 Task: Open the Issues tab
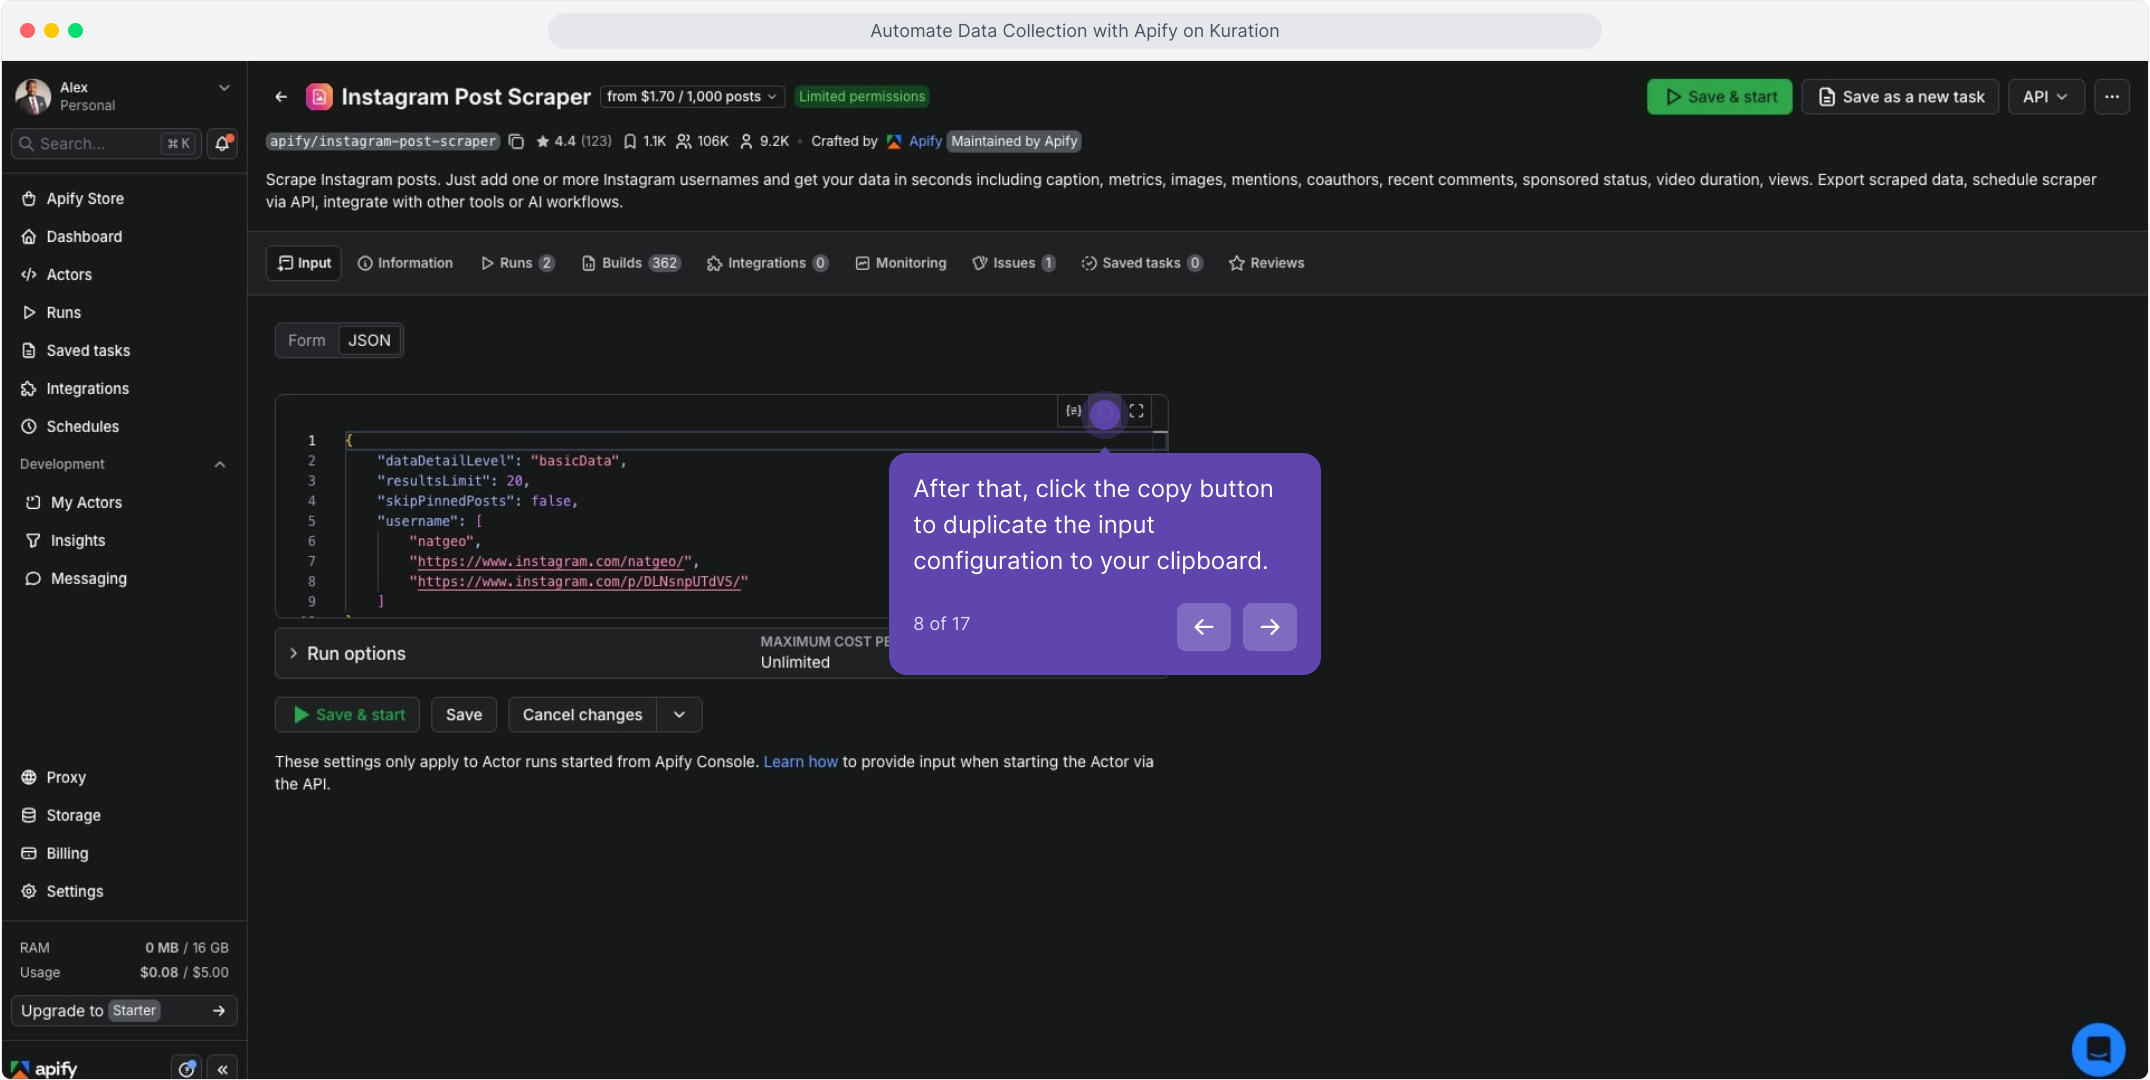pos(1013,263)
